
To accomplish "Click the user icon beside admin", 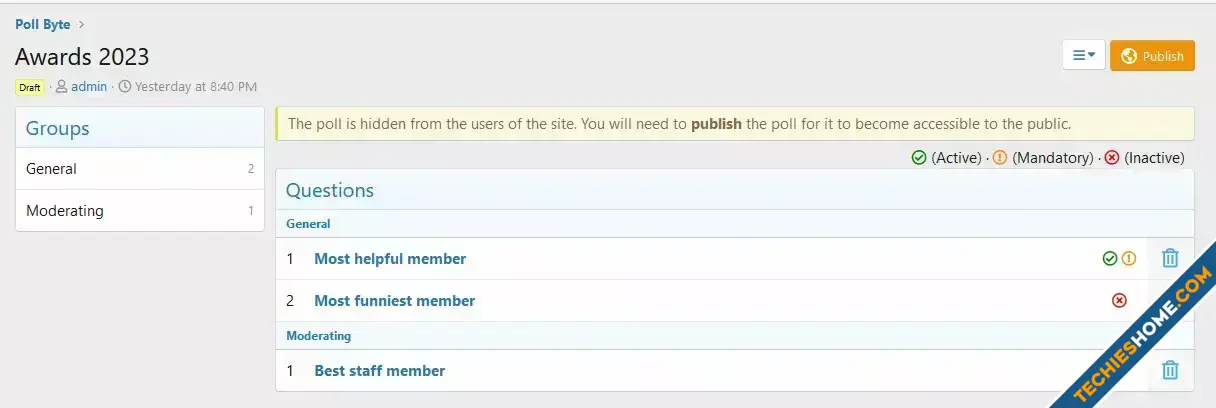I will tap(62, 86).
